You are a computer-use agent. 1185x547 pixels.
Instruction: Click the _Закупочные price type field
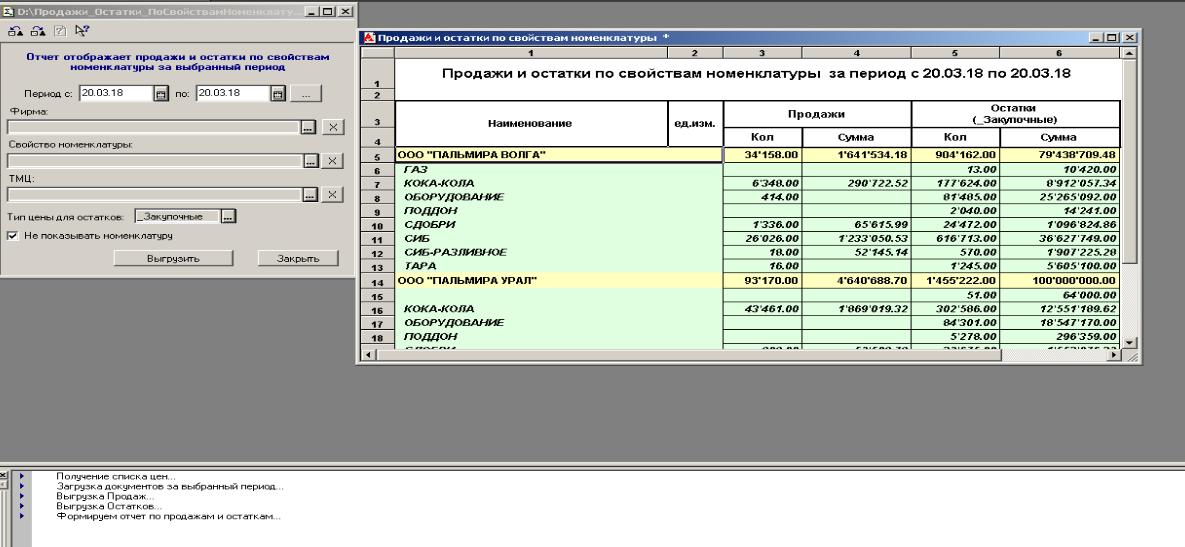click(x=178, y=217)
